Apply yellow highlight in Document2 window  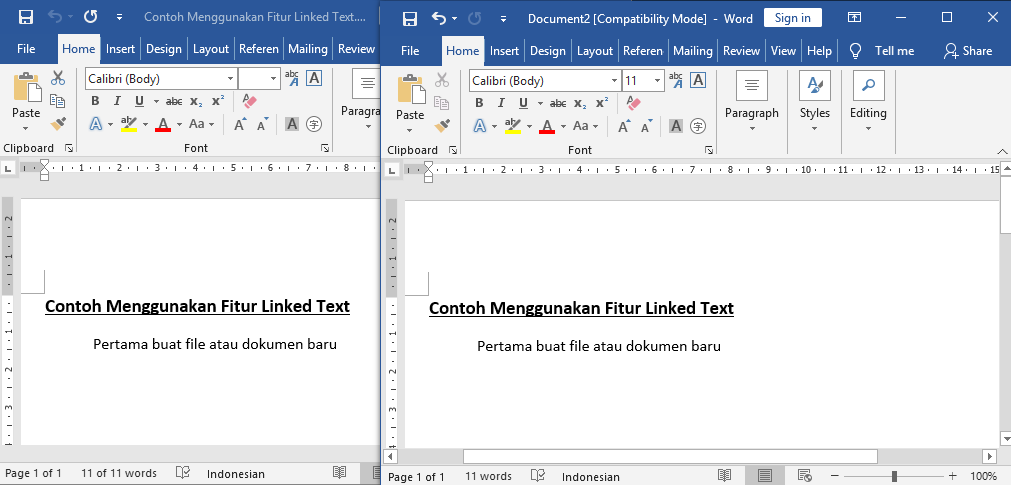coord(513,126)
